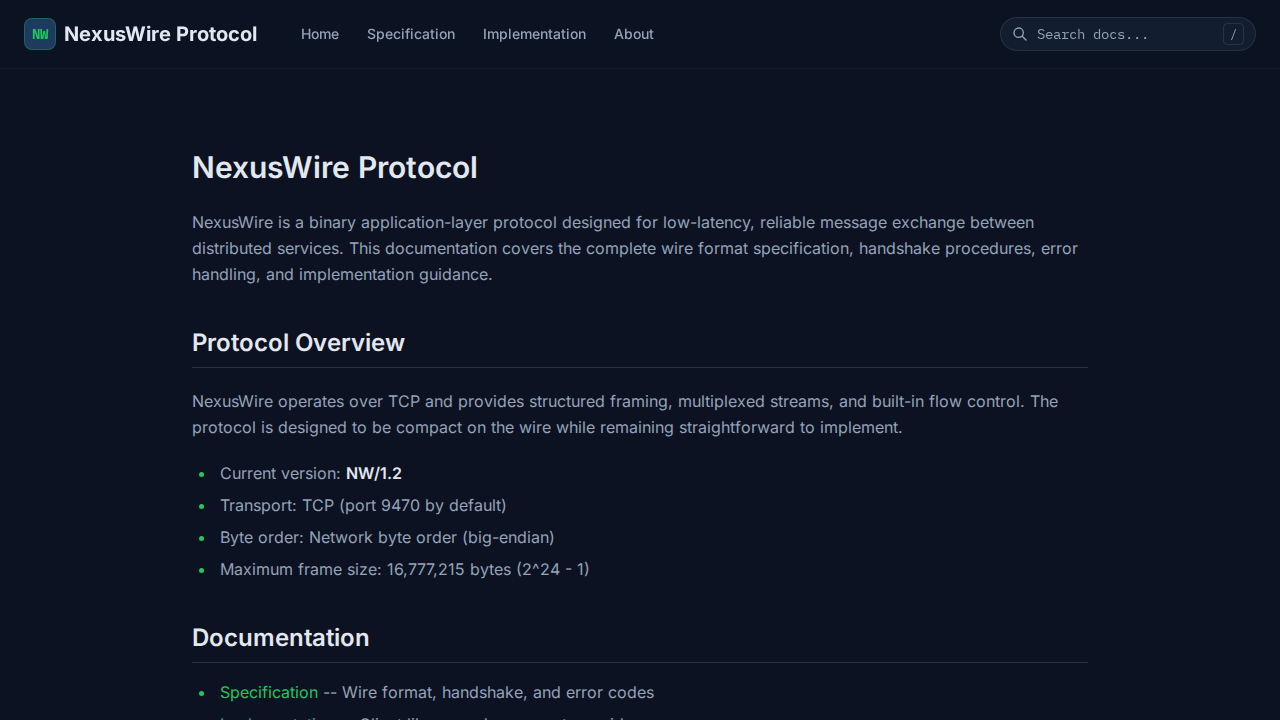1280x720 pixels.
Task: Click the green bullet beside the Specification link
Action: 201,694
